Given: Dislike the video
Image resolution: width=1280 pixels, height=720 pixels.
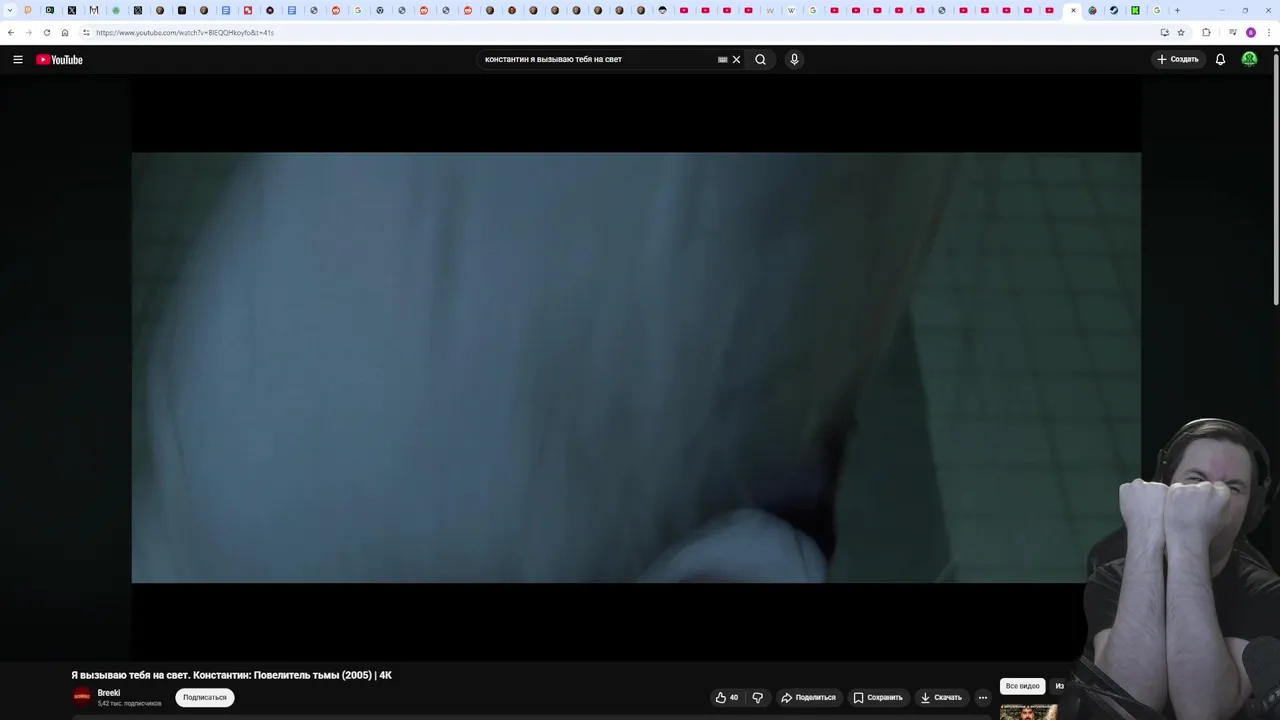Looking at the screenshot, I should tap(757, 698).
